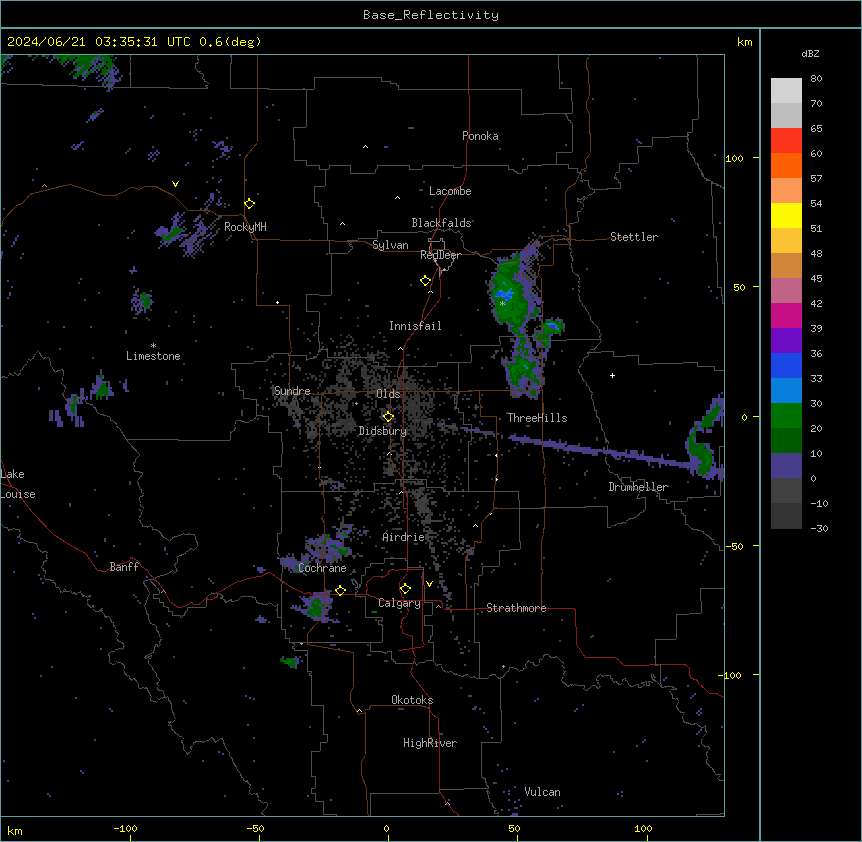The width and height of the screenshot is (862, 842).
Task: Click the lightest grey 70-80 dBZ swatch
Action: [786, 90]
